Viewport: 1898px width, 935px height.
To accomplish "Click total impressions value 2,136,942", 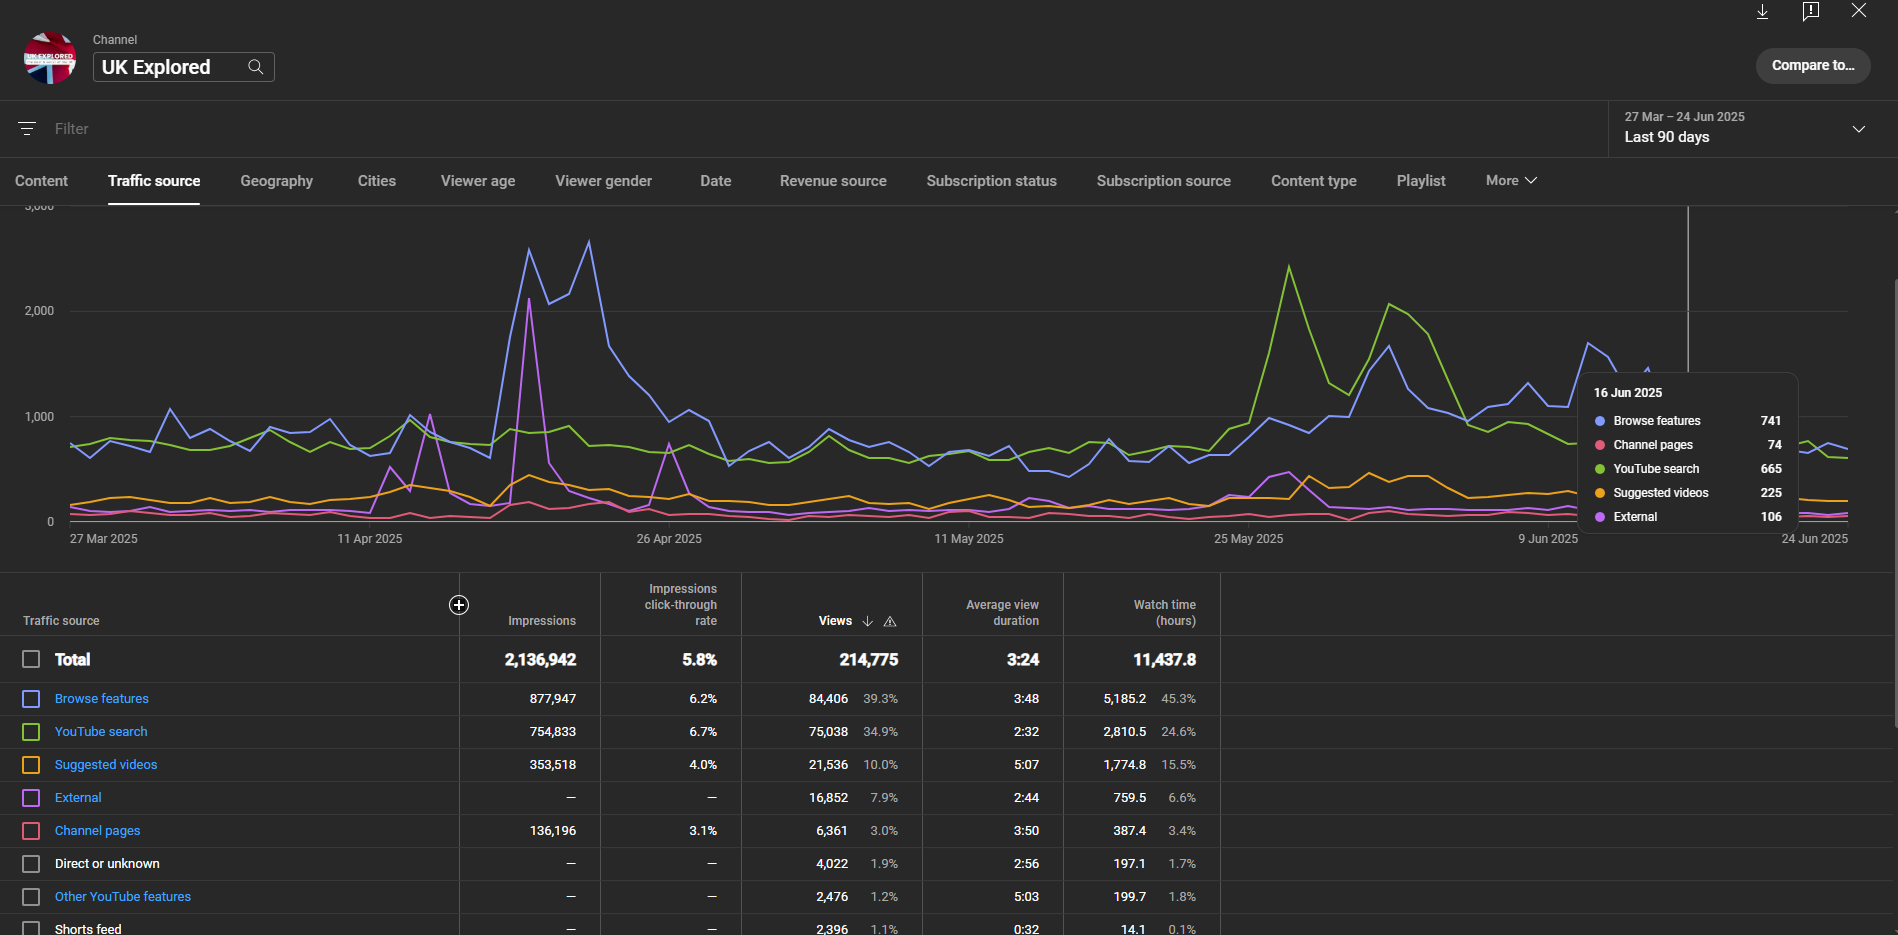I will tap(540, 660).
